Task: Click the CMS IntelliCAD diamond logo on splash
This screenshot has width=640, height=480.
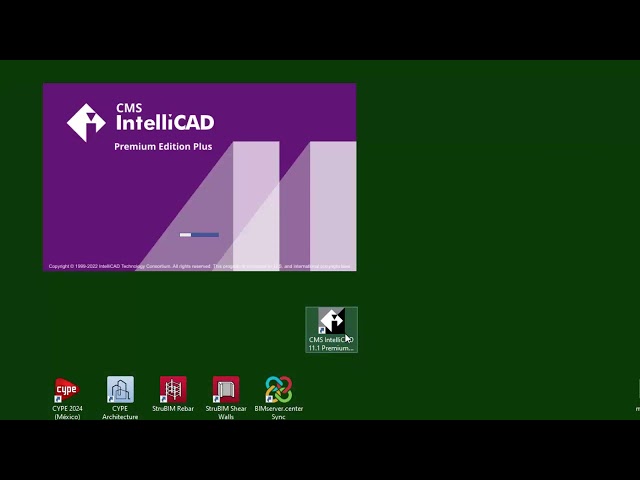Action: click(87, 122)
